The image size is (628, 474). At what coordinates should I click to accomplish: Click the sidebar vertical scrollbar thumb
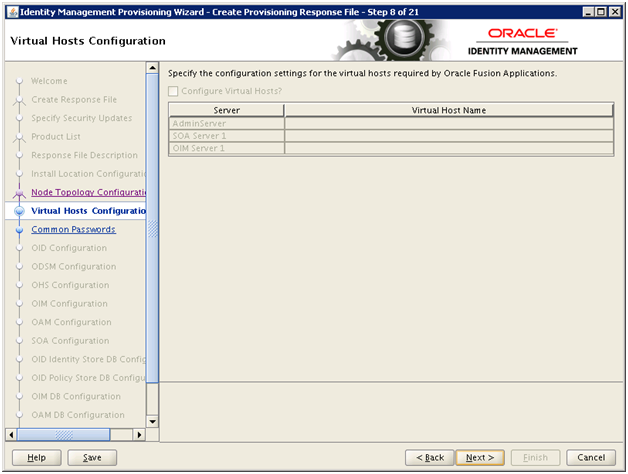pos(152,228)
